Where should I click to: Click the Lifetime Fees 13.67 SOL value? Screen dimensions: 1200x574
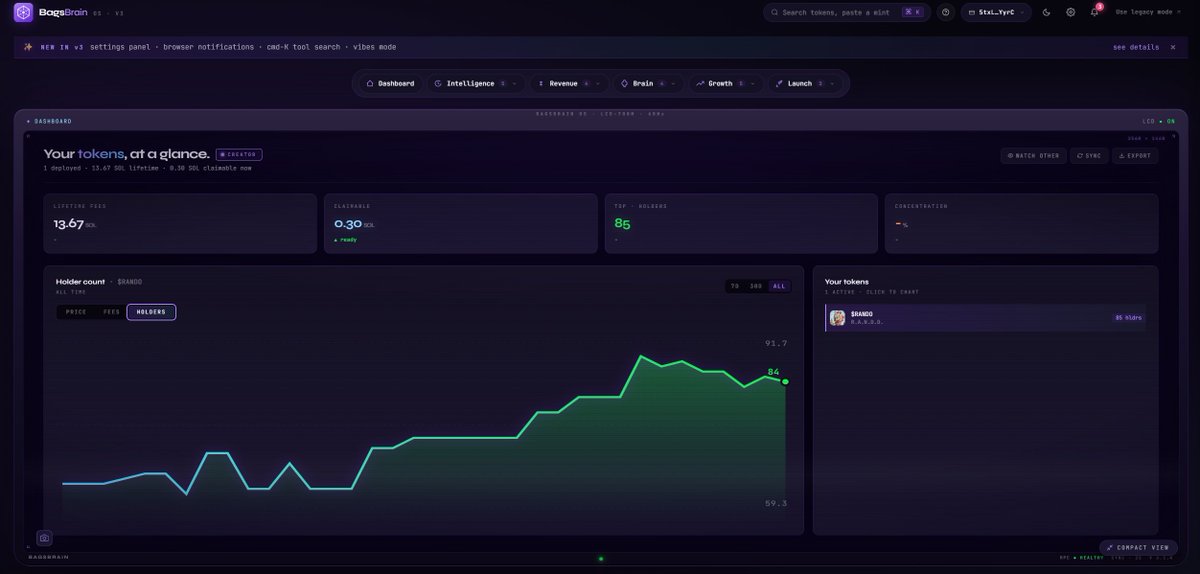(74, 224)
